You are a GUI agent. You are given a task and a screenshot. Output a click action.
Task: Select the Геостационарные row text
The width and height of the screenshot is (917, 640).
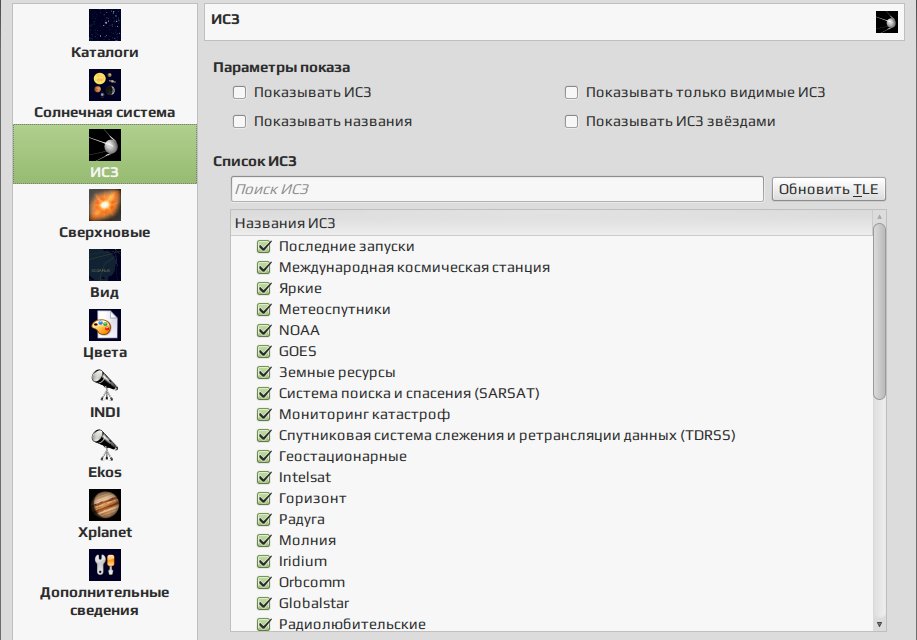pos(343,456)
